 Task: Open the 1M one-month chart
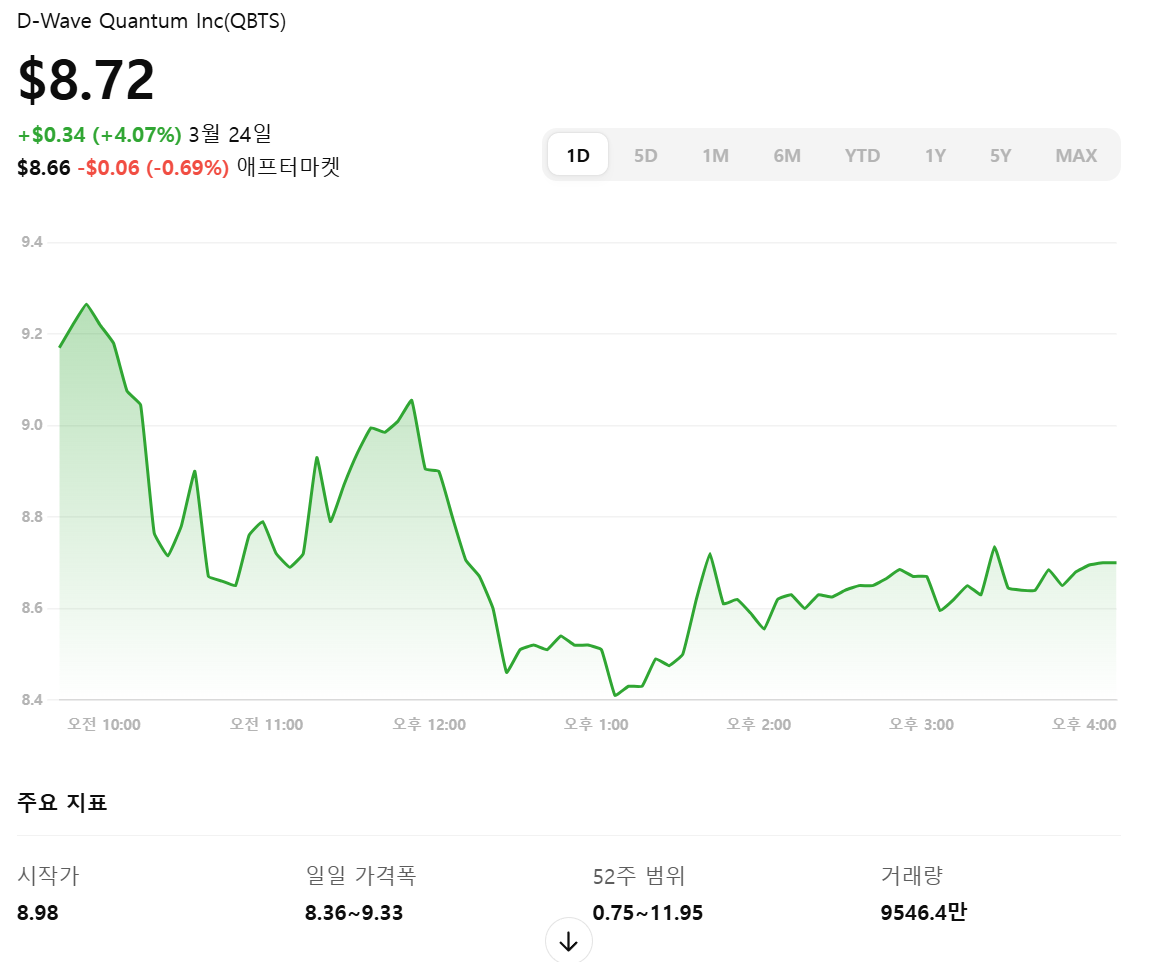pyautogui.click(x=716, y=155)
